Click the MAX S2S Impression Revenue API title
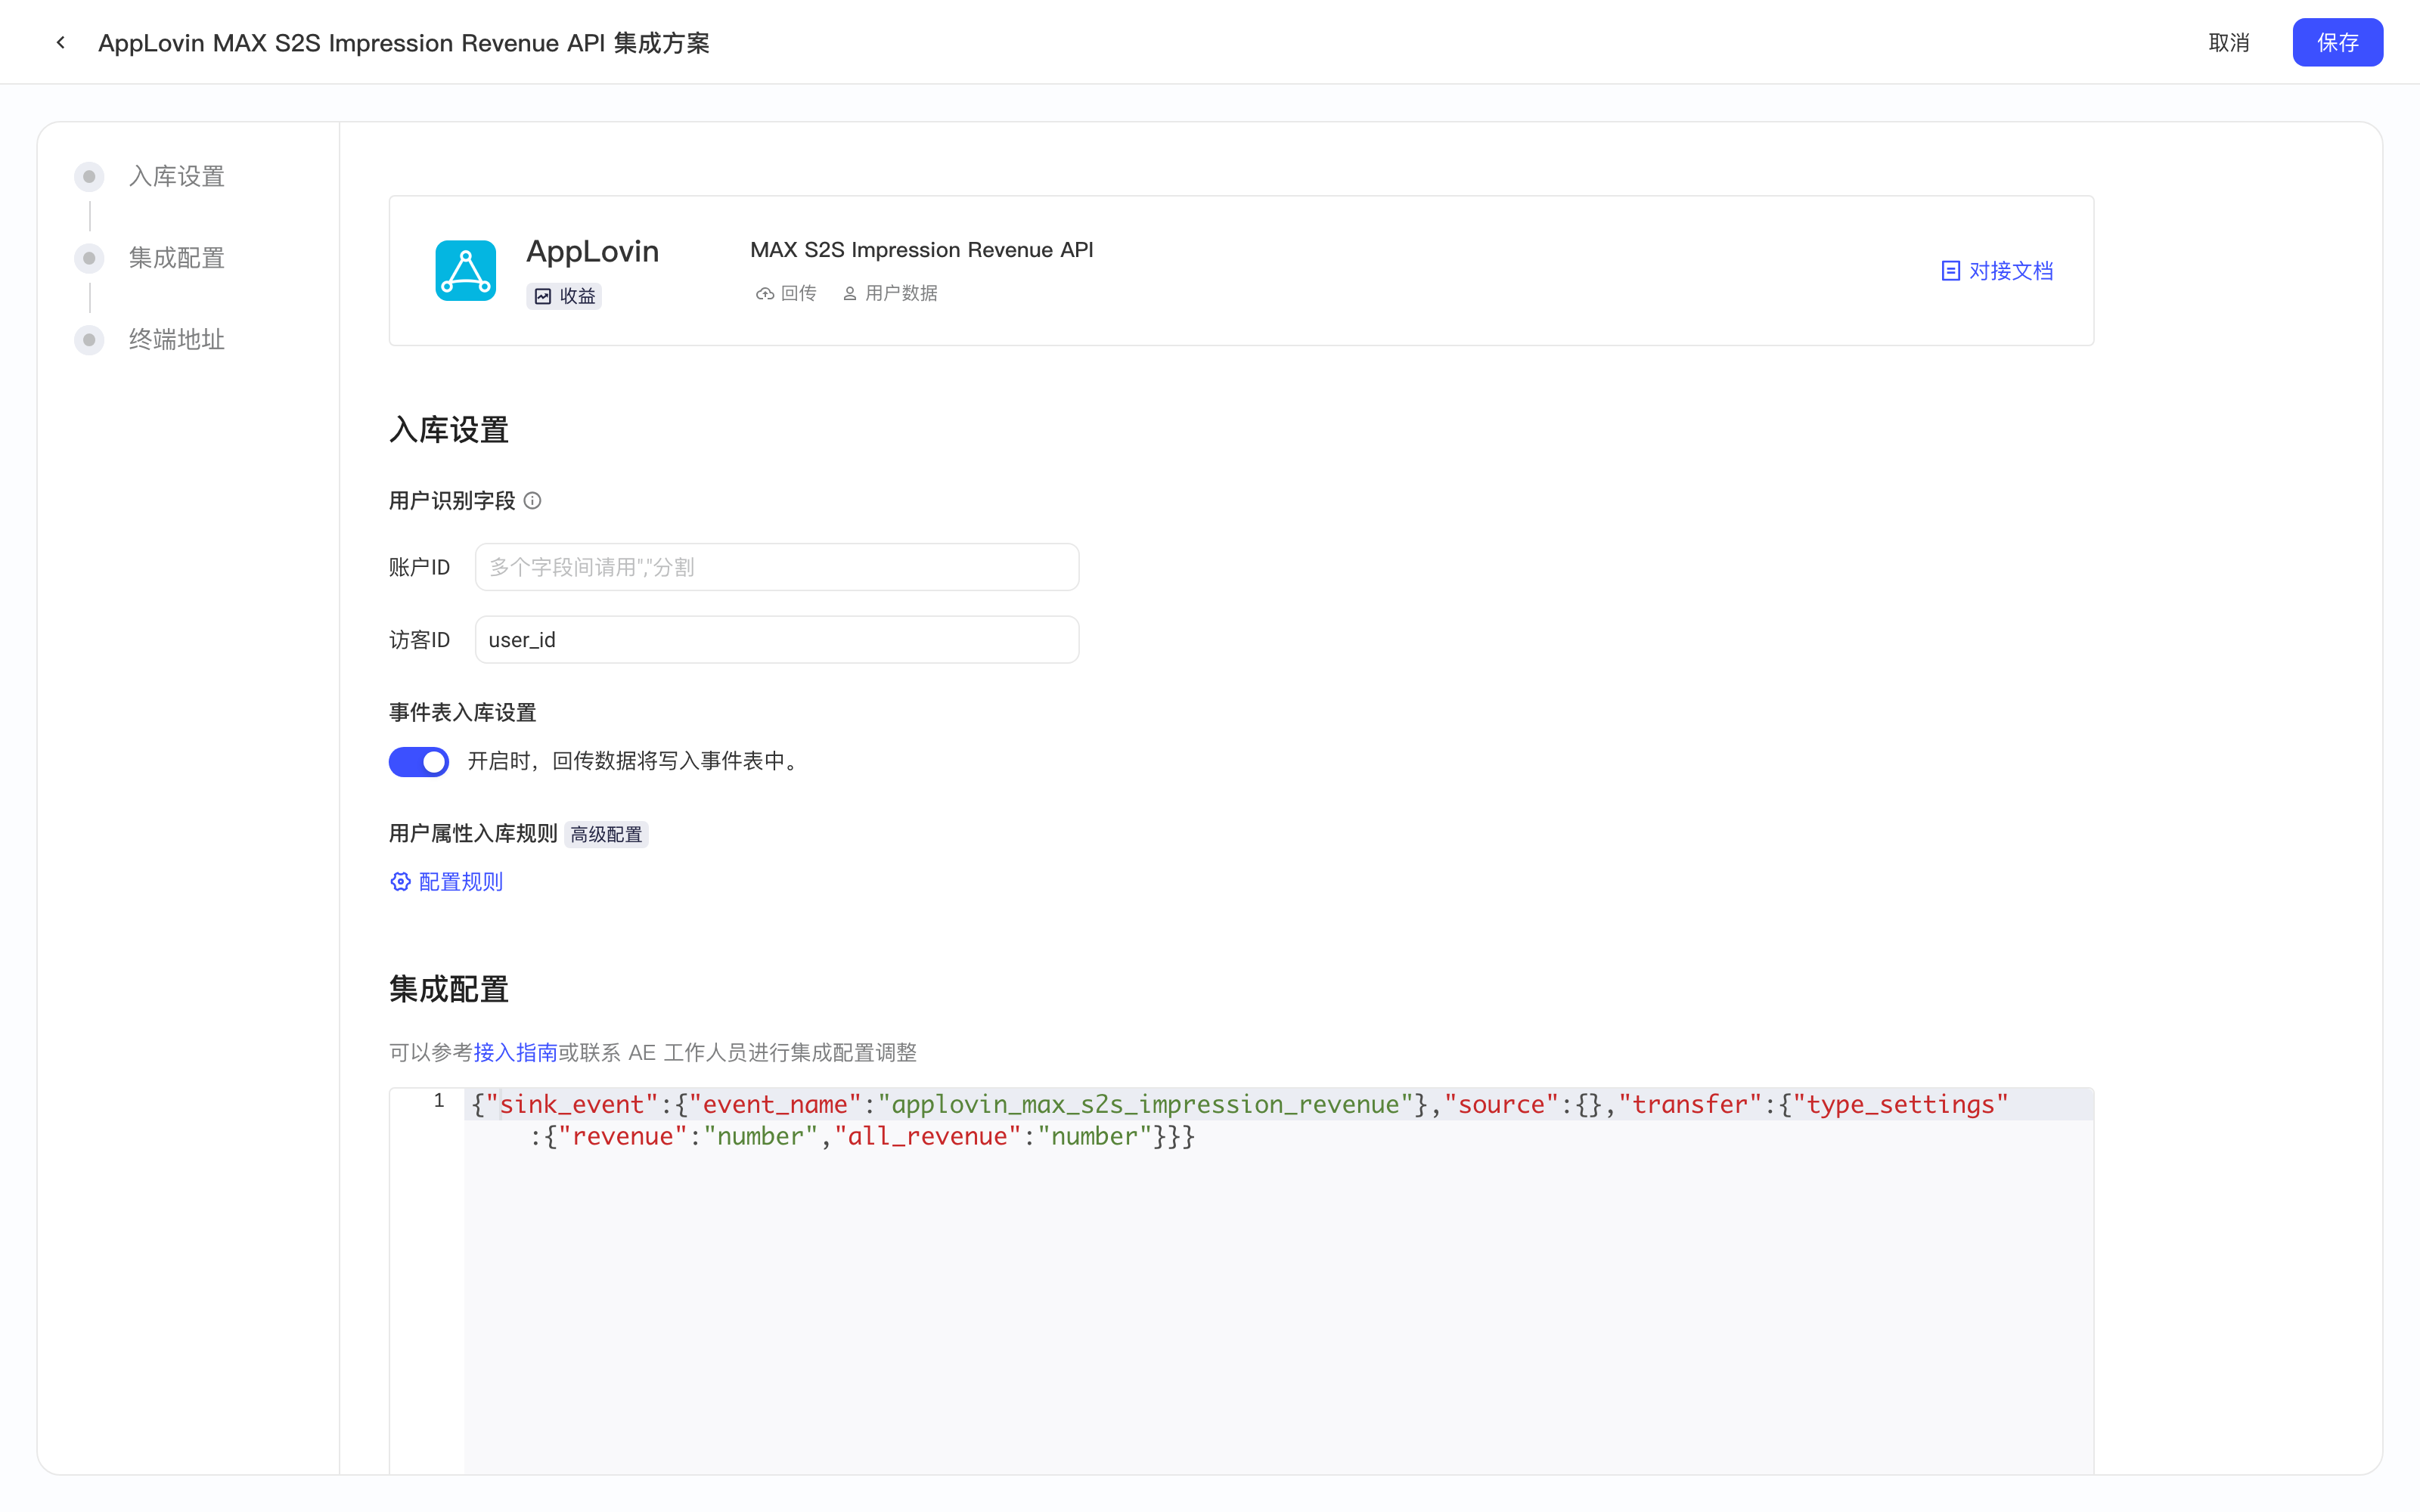 pos(921,250)
